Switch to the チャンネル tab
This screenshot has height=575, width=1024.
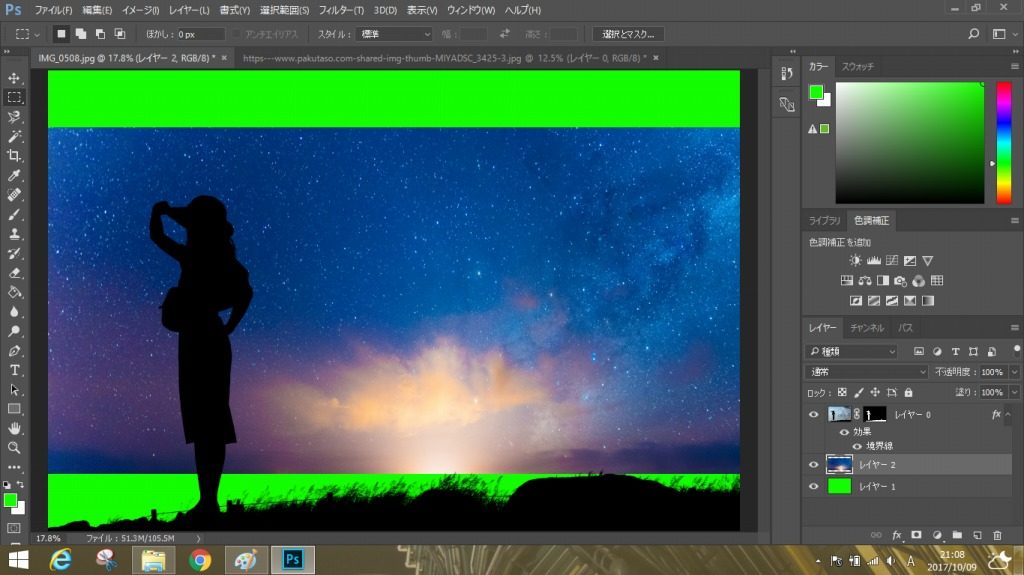click(x=866, y=328)
